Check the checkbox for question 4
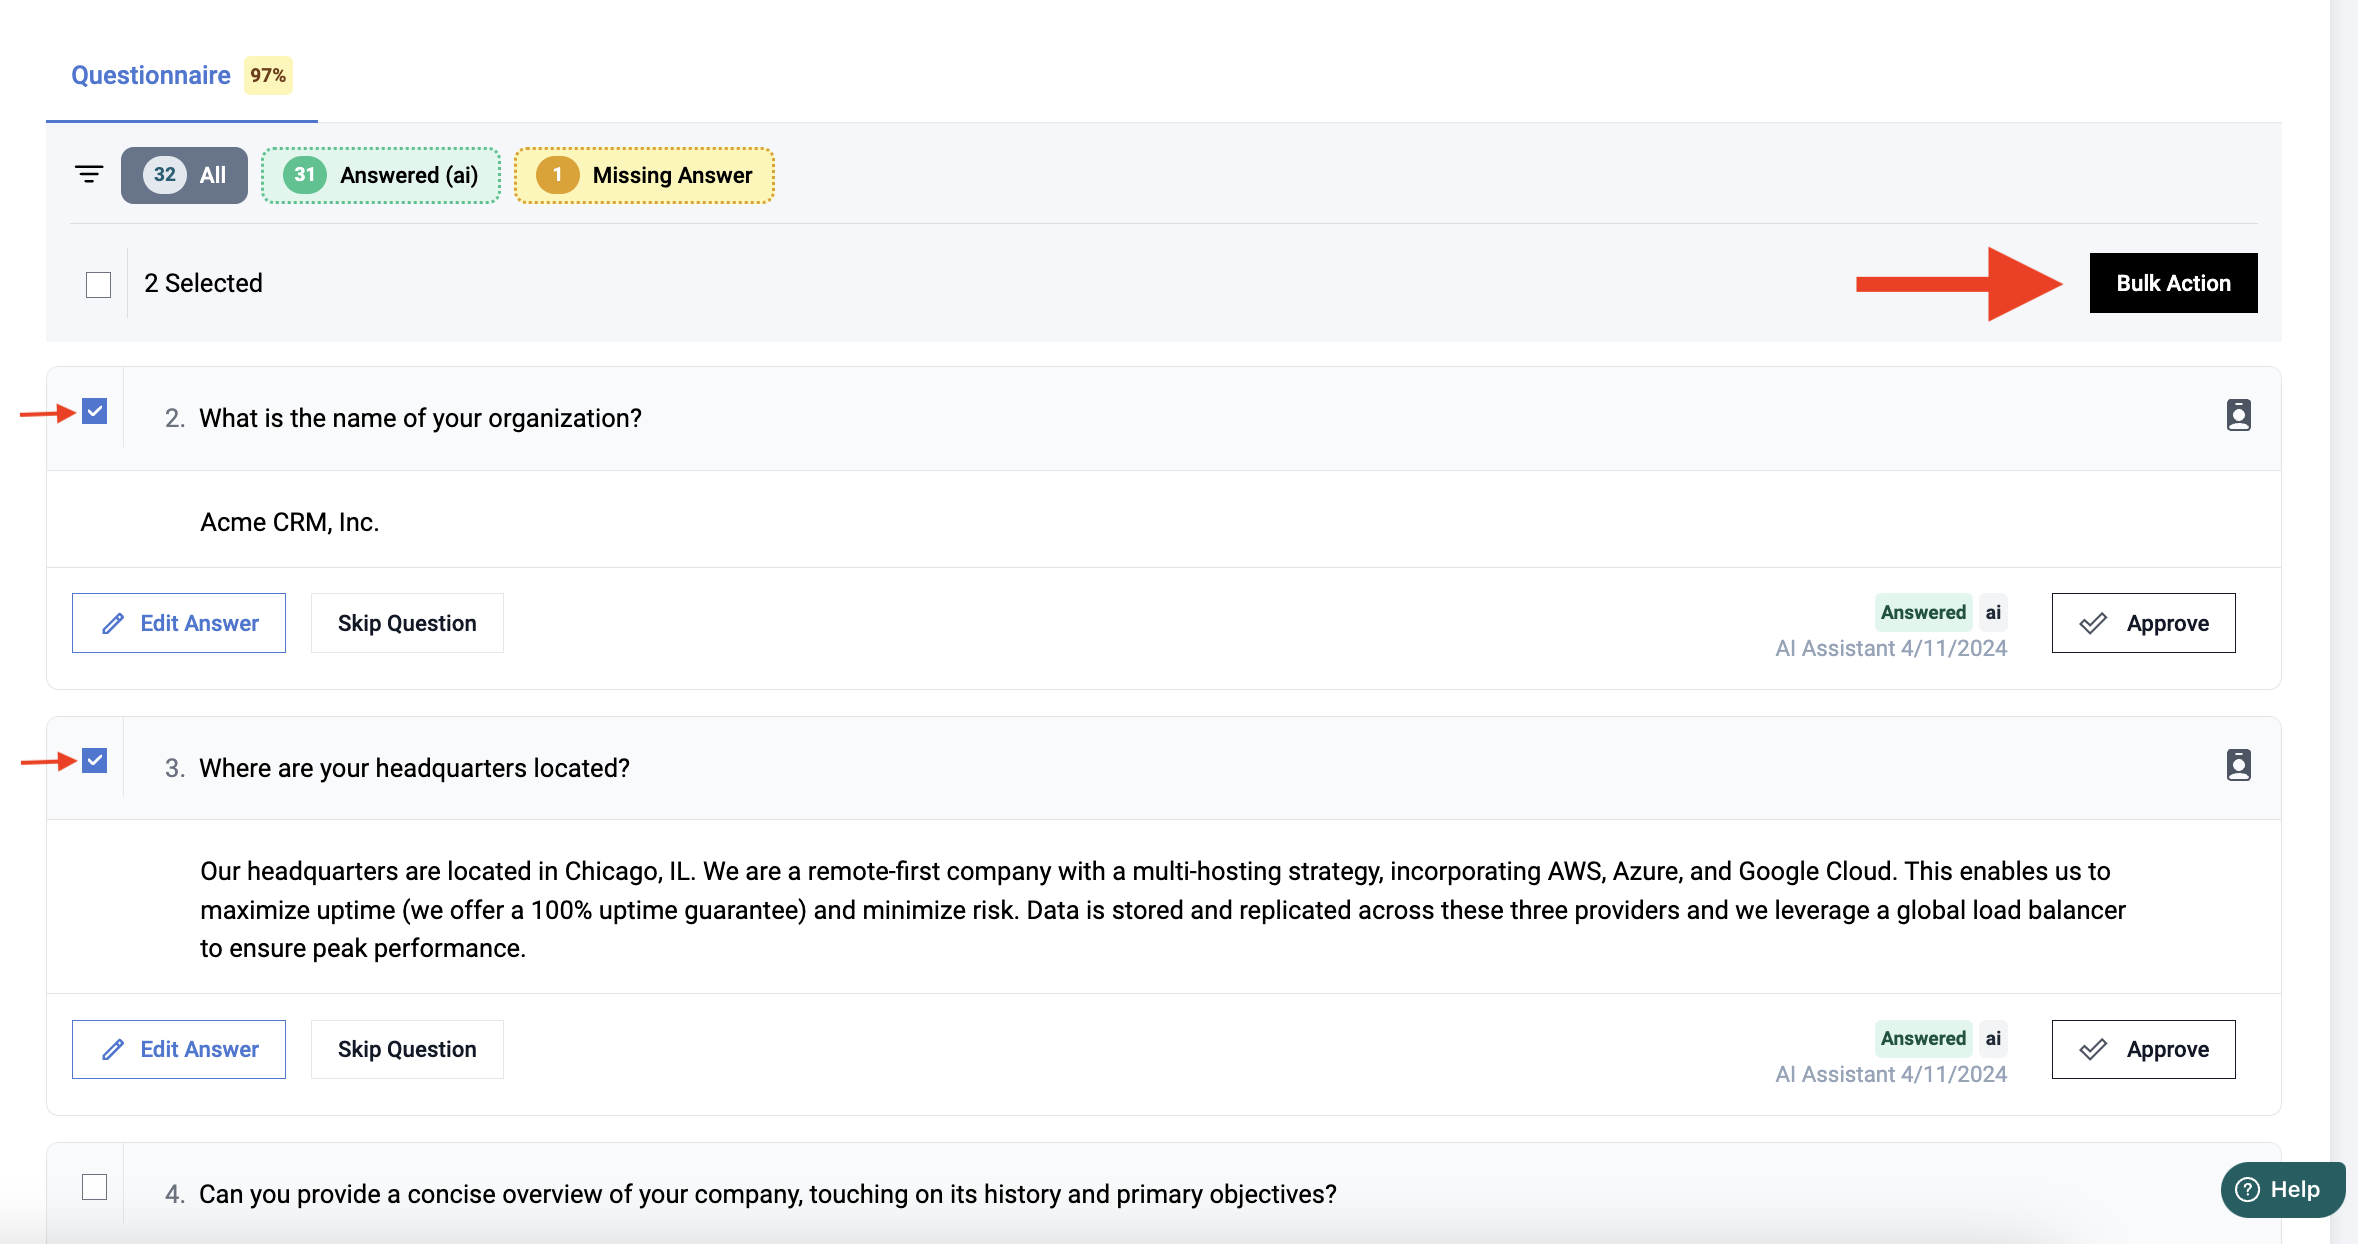 pyautogui.click(x=95, y=1187)
